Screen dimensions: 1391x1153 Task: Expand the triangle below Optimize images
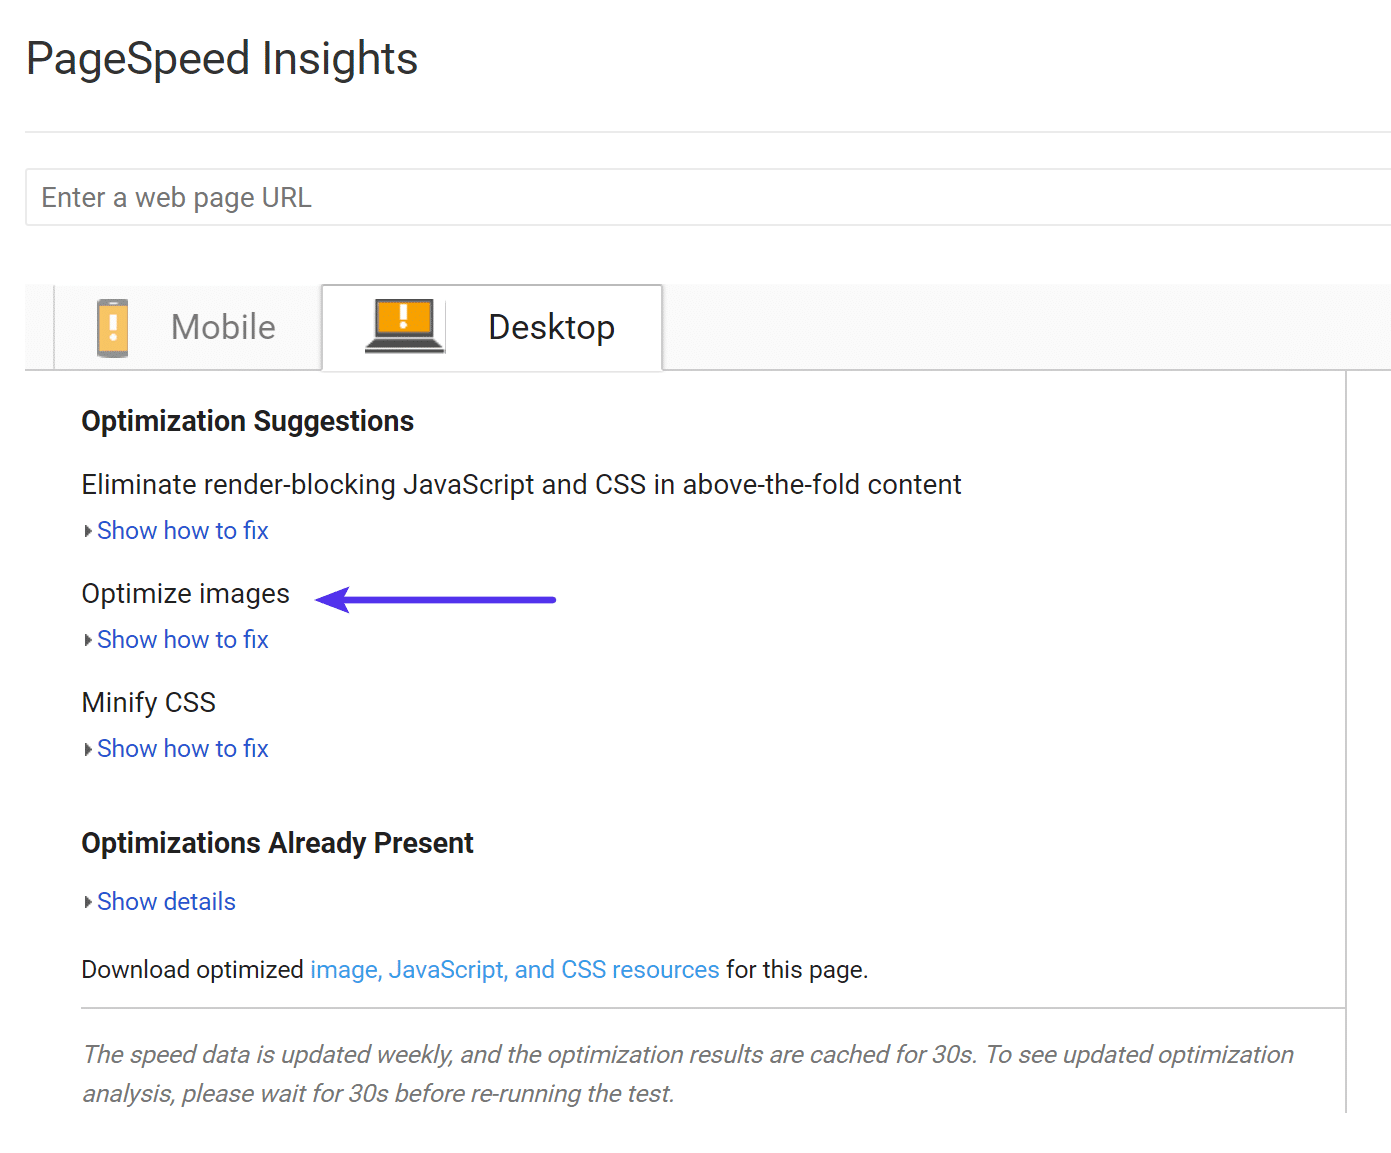pyautogui.click(x=88, y=640)
